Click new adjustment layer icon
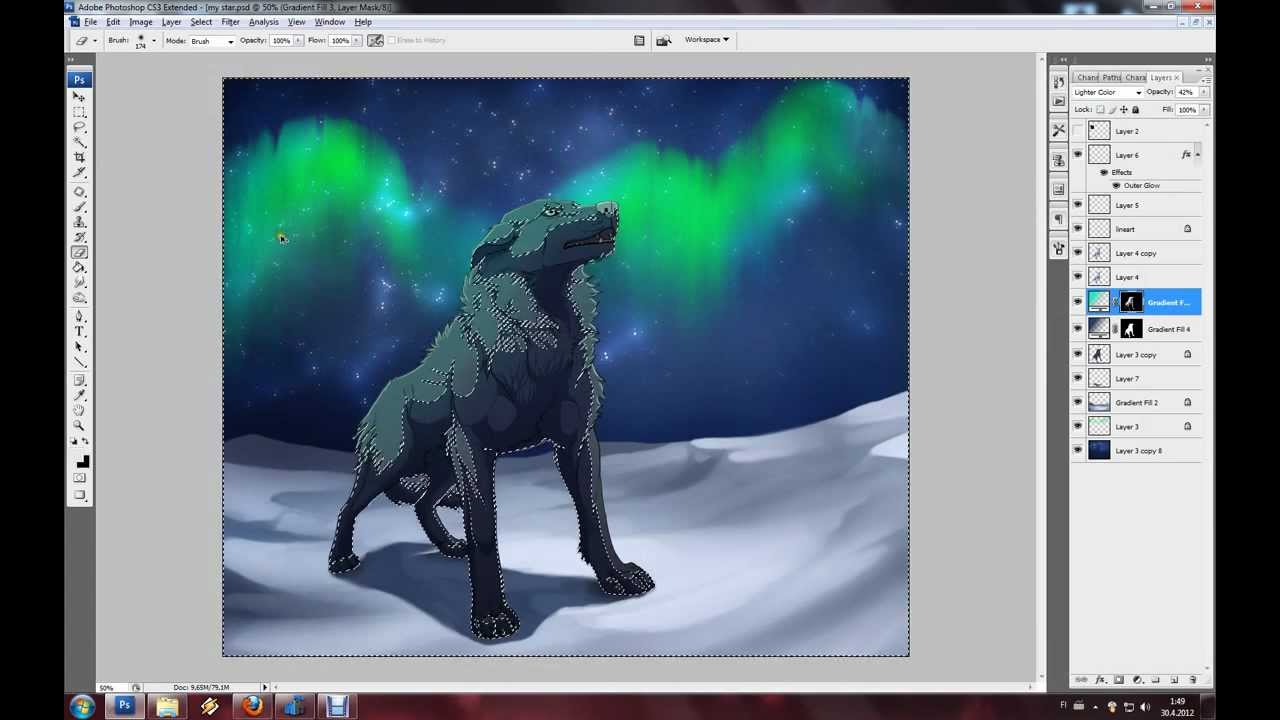The height and width of the screenshot is (720, 1280). tap(1137, 680)
